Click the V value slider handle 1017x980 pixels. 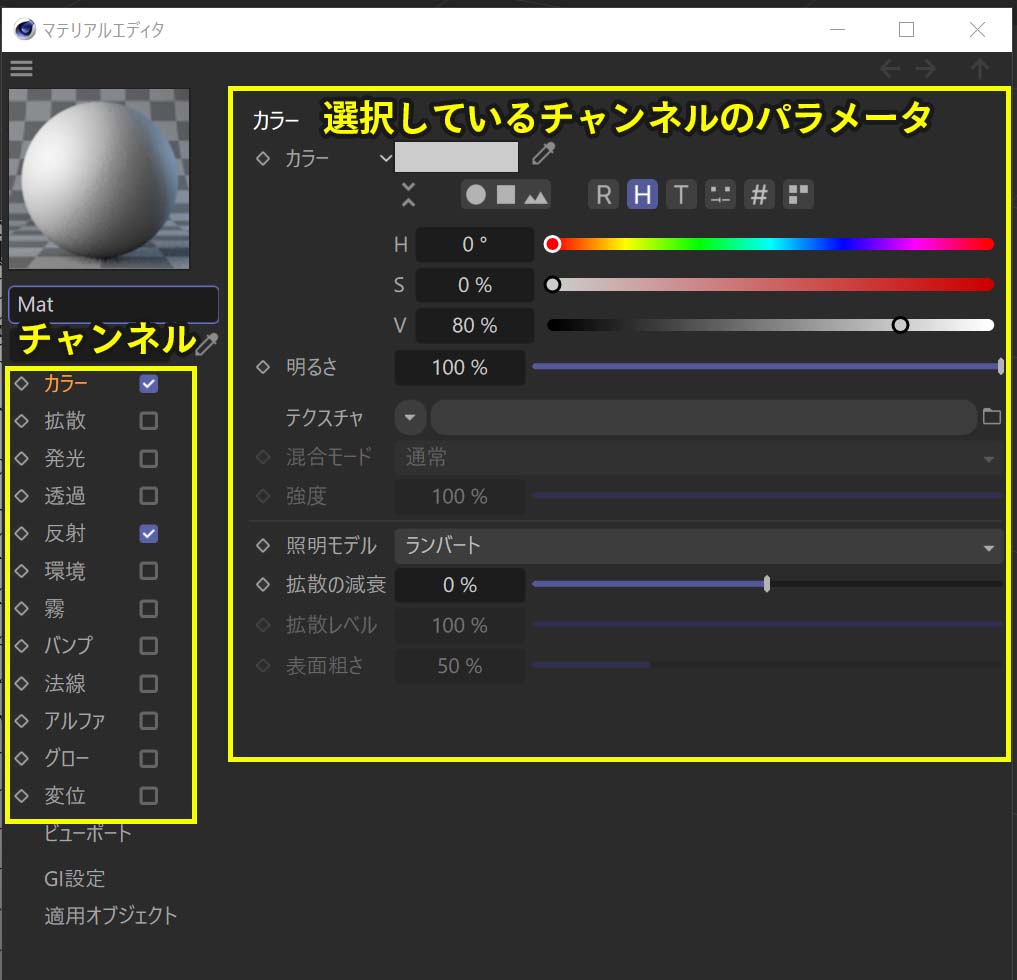point(900,325)
